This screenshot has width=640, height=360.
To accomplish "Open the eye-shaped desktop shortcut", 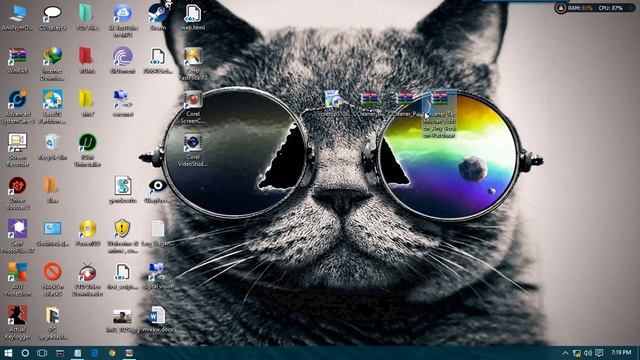I will coord(158,188).
